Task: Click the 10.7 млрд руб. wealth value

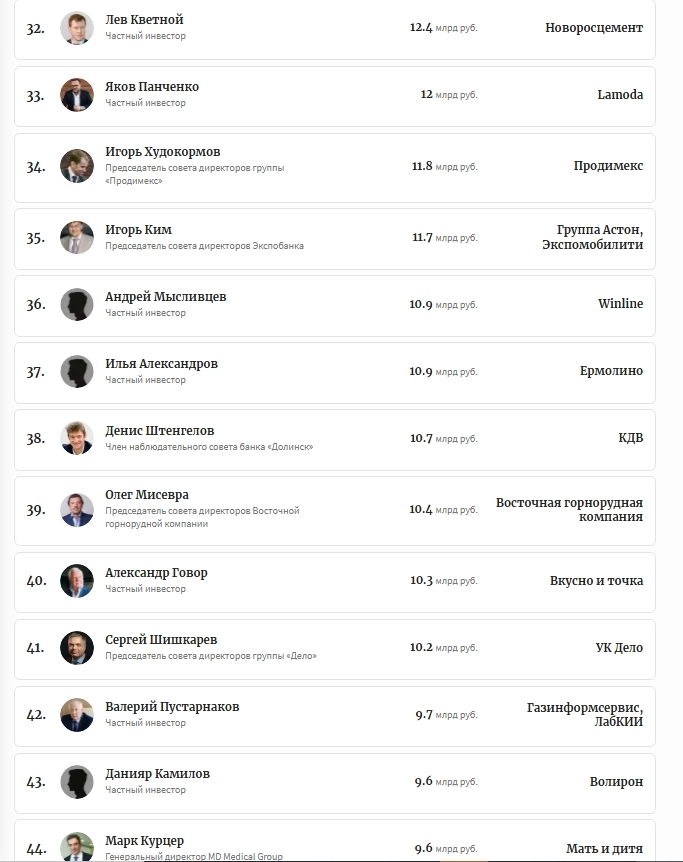Action: (x=443, y=438)
